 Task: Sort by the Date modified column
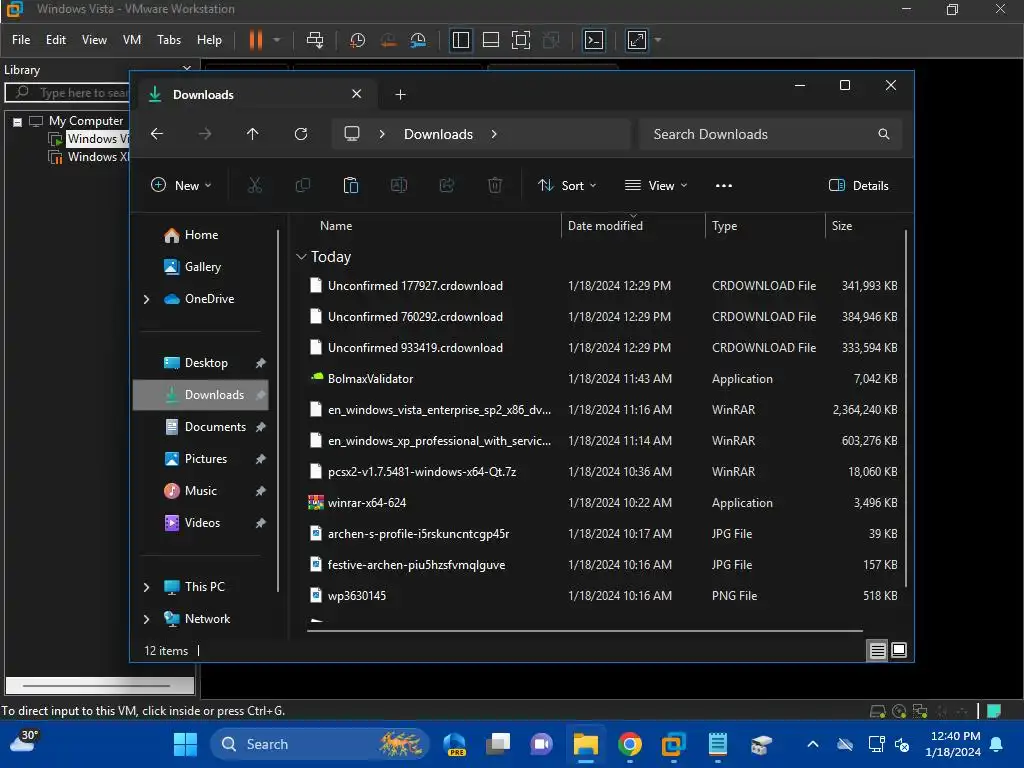pyautogui.click(x=632, y=226)
